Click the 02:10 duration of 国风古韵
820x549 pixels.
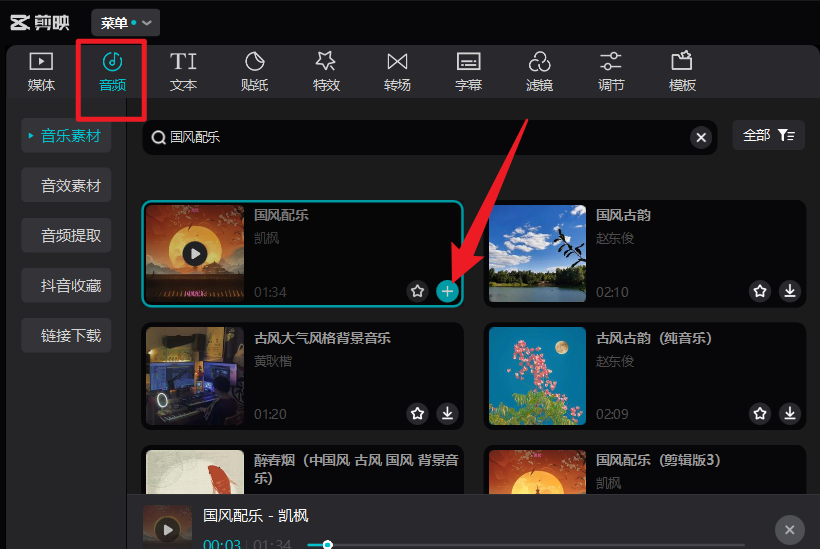(612, 292)
